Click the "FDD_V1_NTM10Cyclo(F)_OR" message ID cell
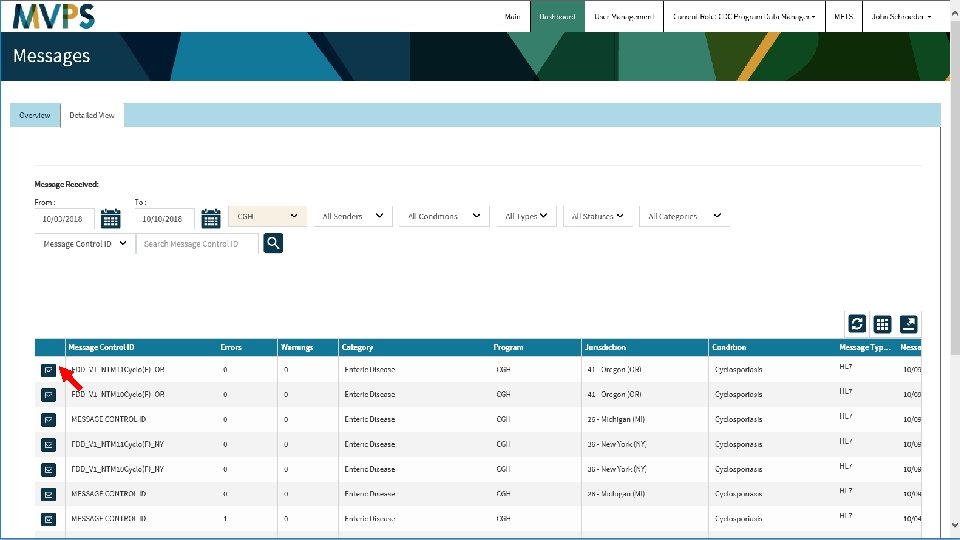This screenshot has height=540, width=960. [x=118, y=394]
